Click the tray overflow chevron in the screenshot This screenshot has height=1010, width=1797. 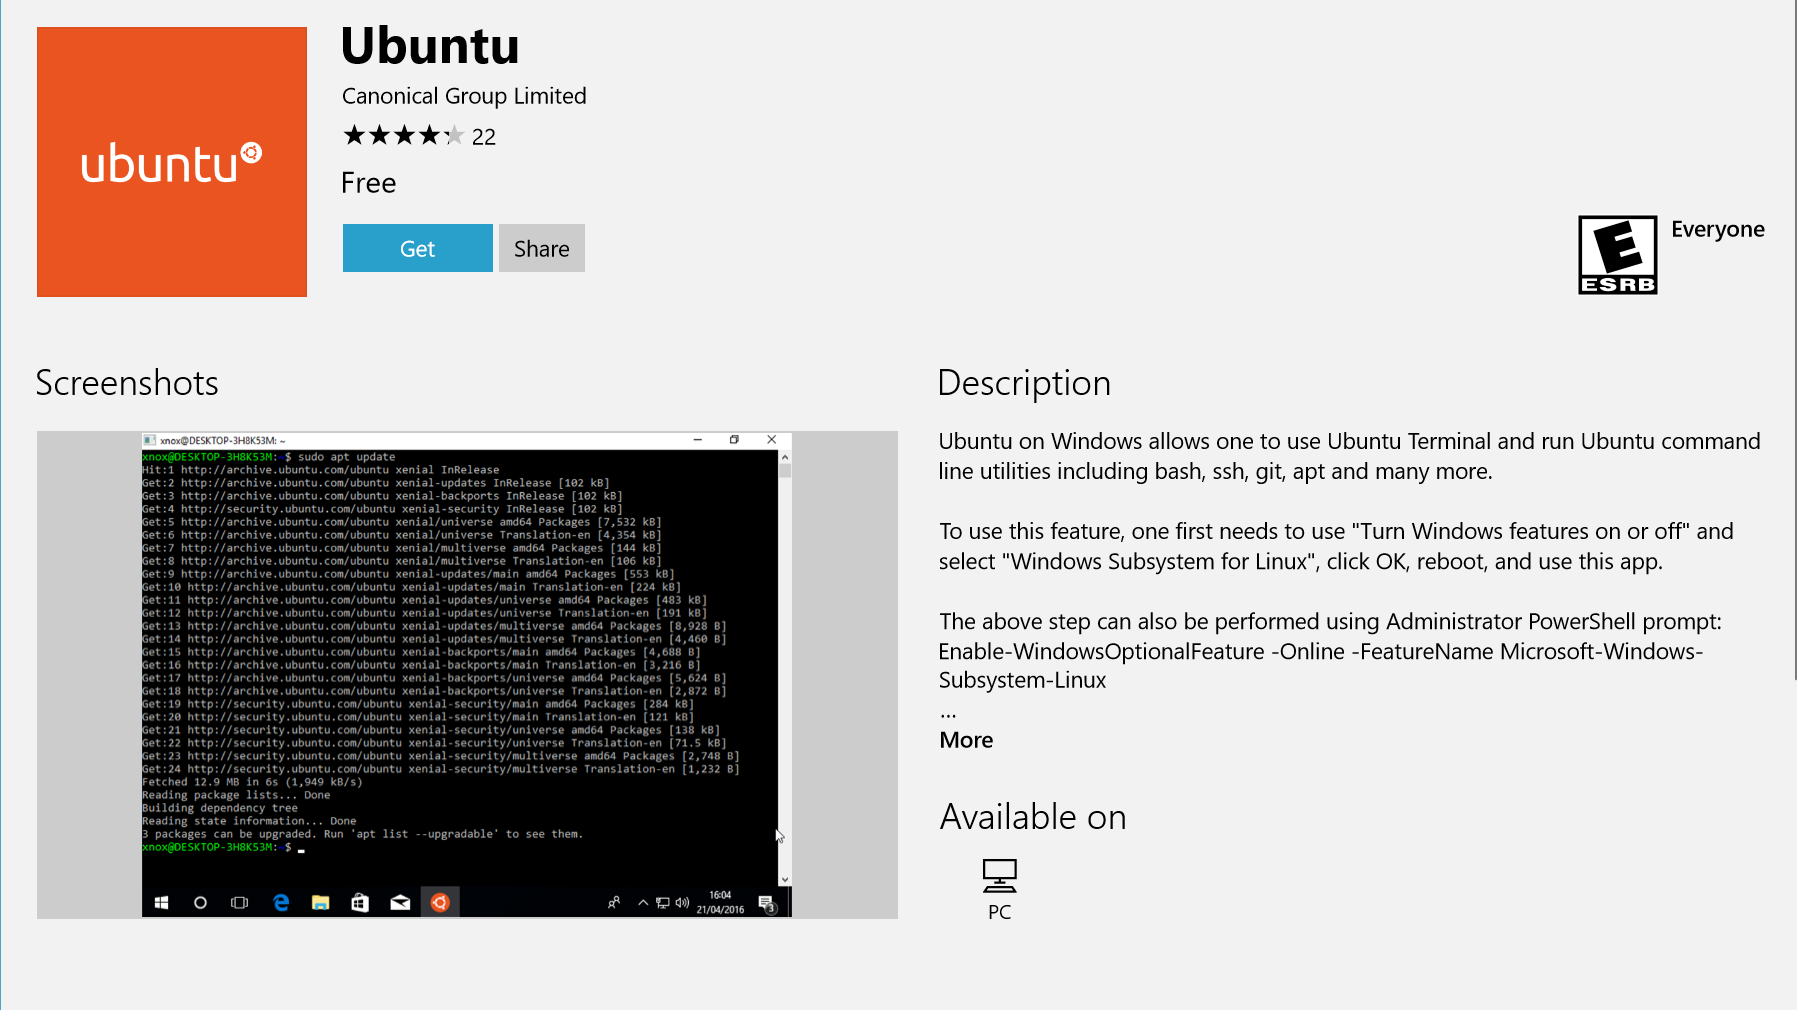pos(643,903)
